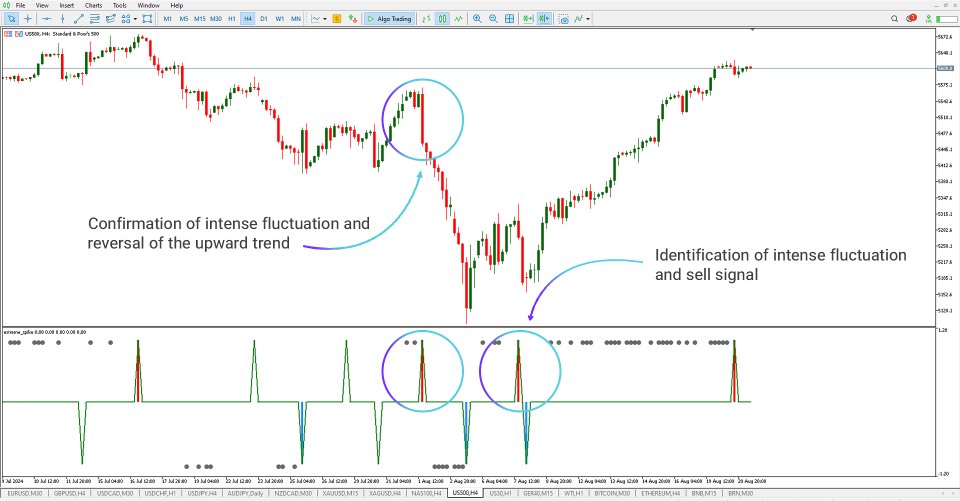Switch to the XAUUSD,M15 chart tab
This screenshot has width=960, height=501.
point(340,493)
